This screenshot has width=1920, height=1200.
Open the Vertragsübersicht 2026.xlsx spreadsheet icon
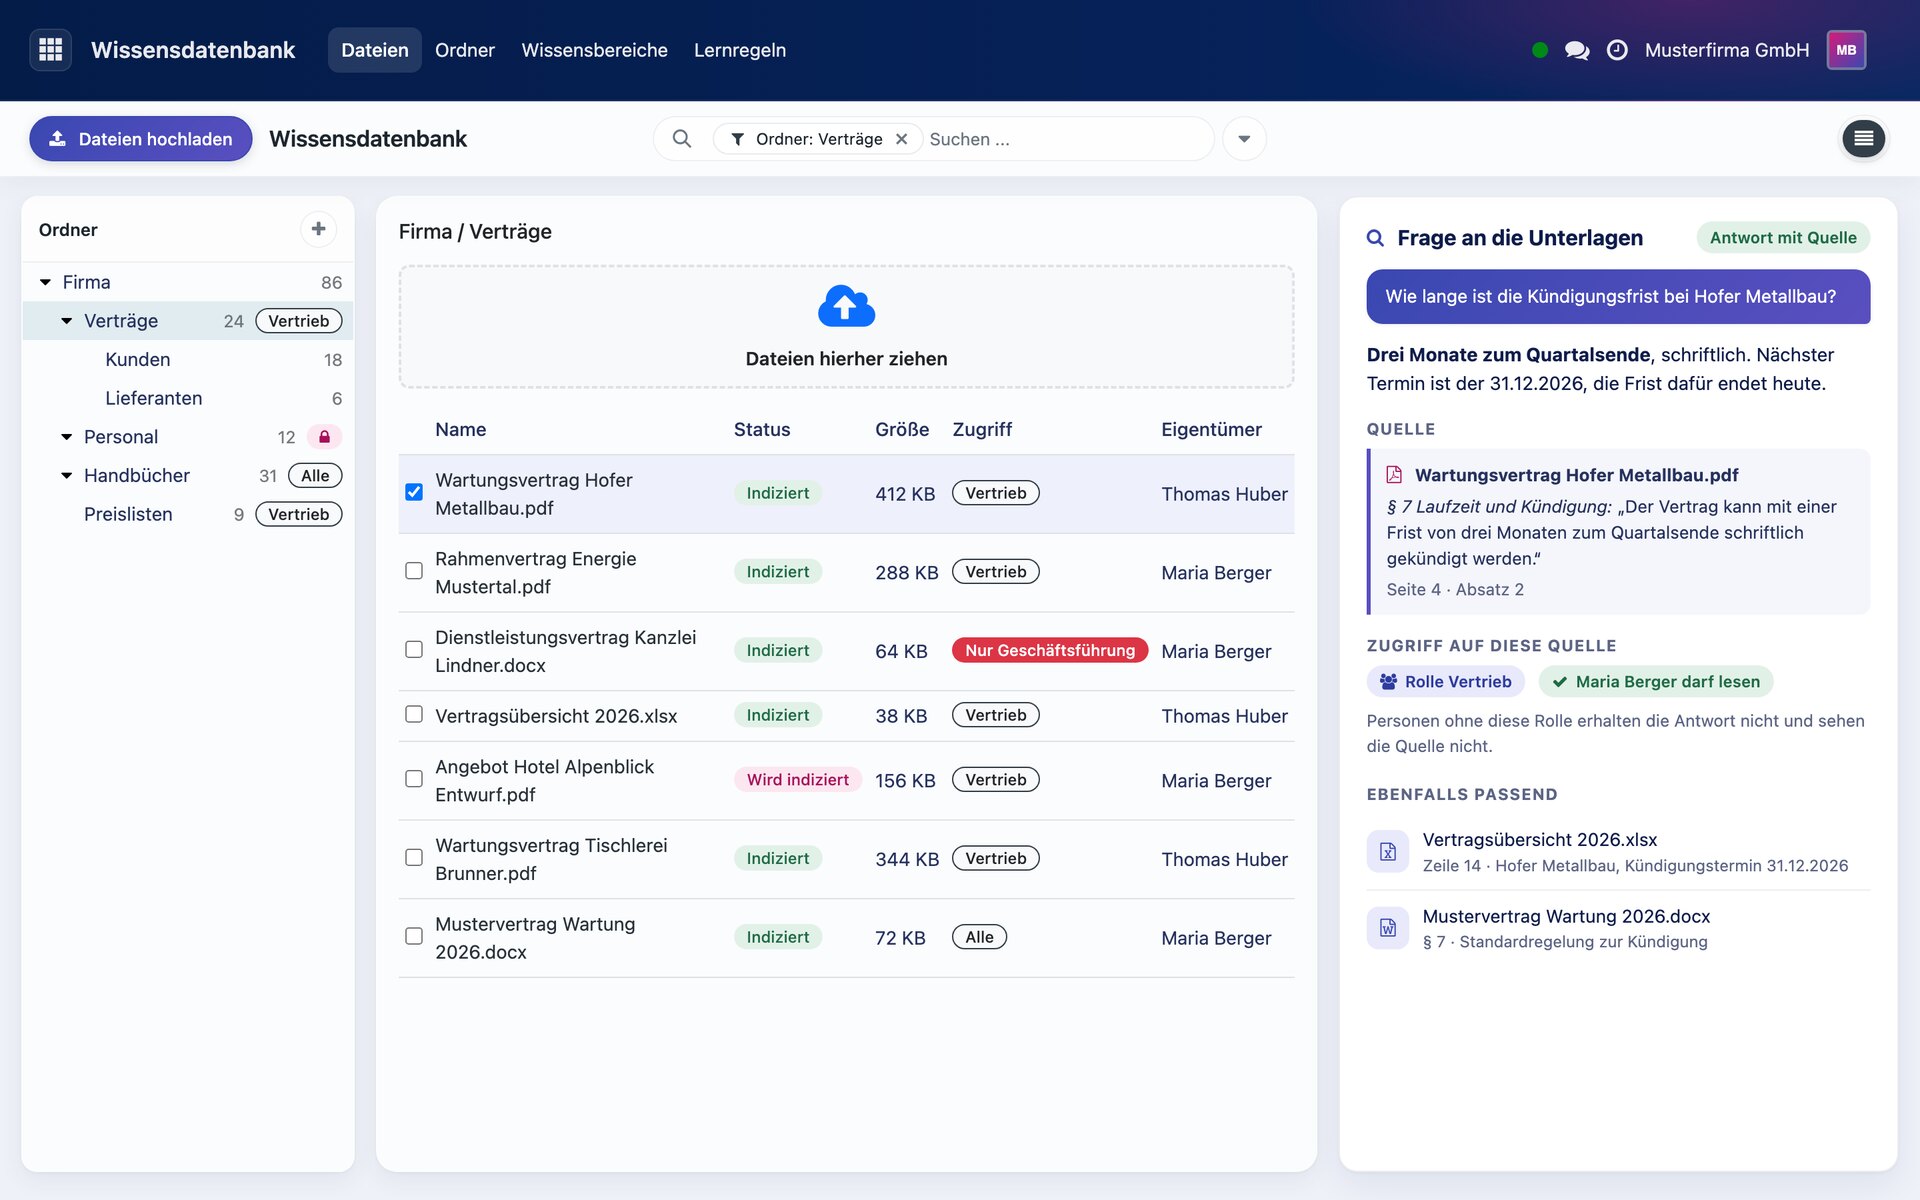(1388, 851)
